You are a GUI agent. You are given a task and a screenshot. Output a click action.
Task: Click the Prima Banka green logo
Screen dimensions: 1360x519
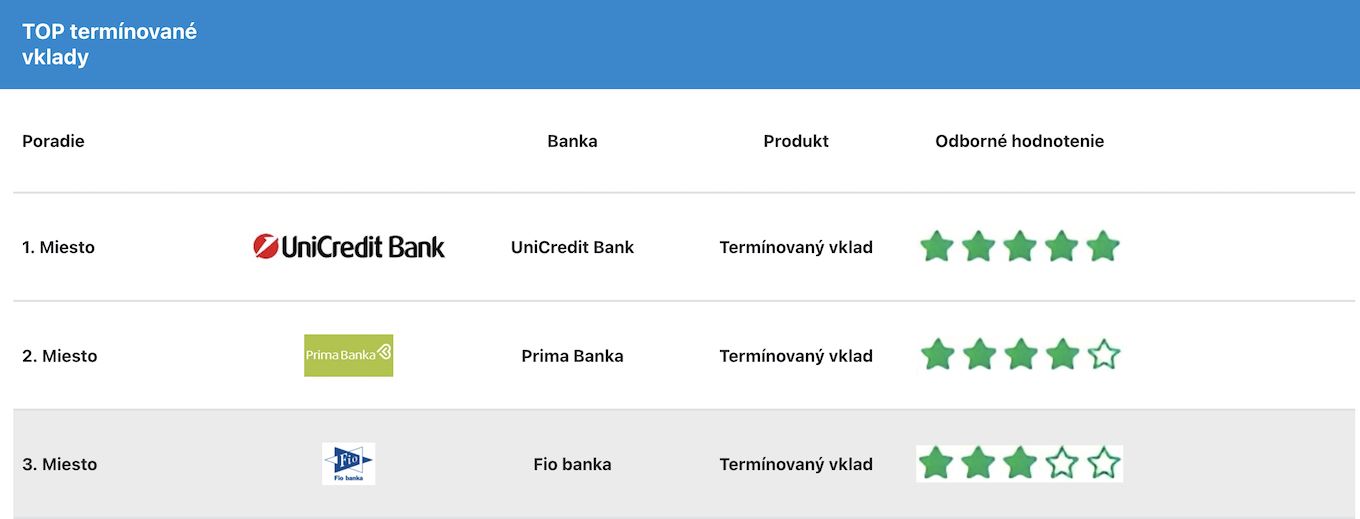pos(348,355)
